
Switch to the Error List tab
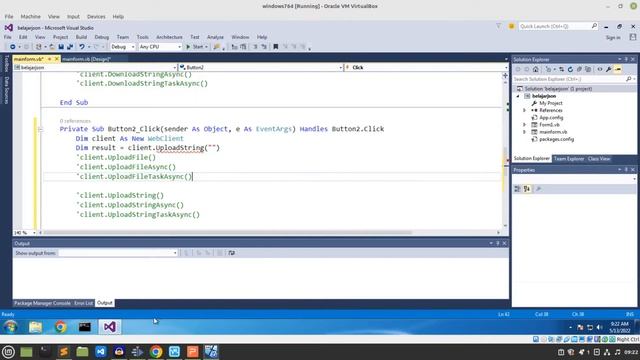84,303
